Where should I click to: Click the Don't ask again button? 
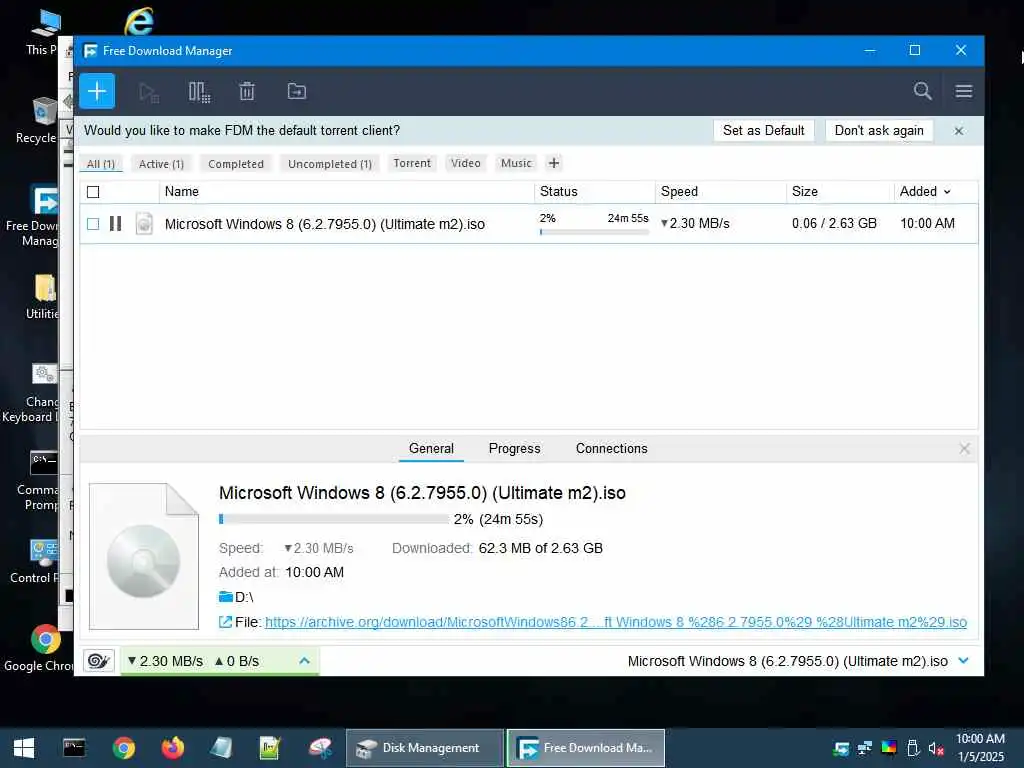(879, 131)
